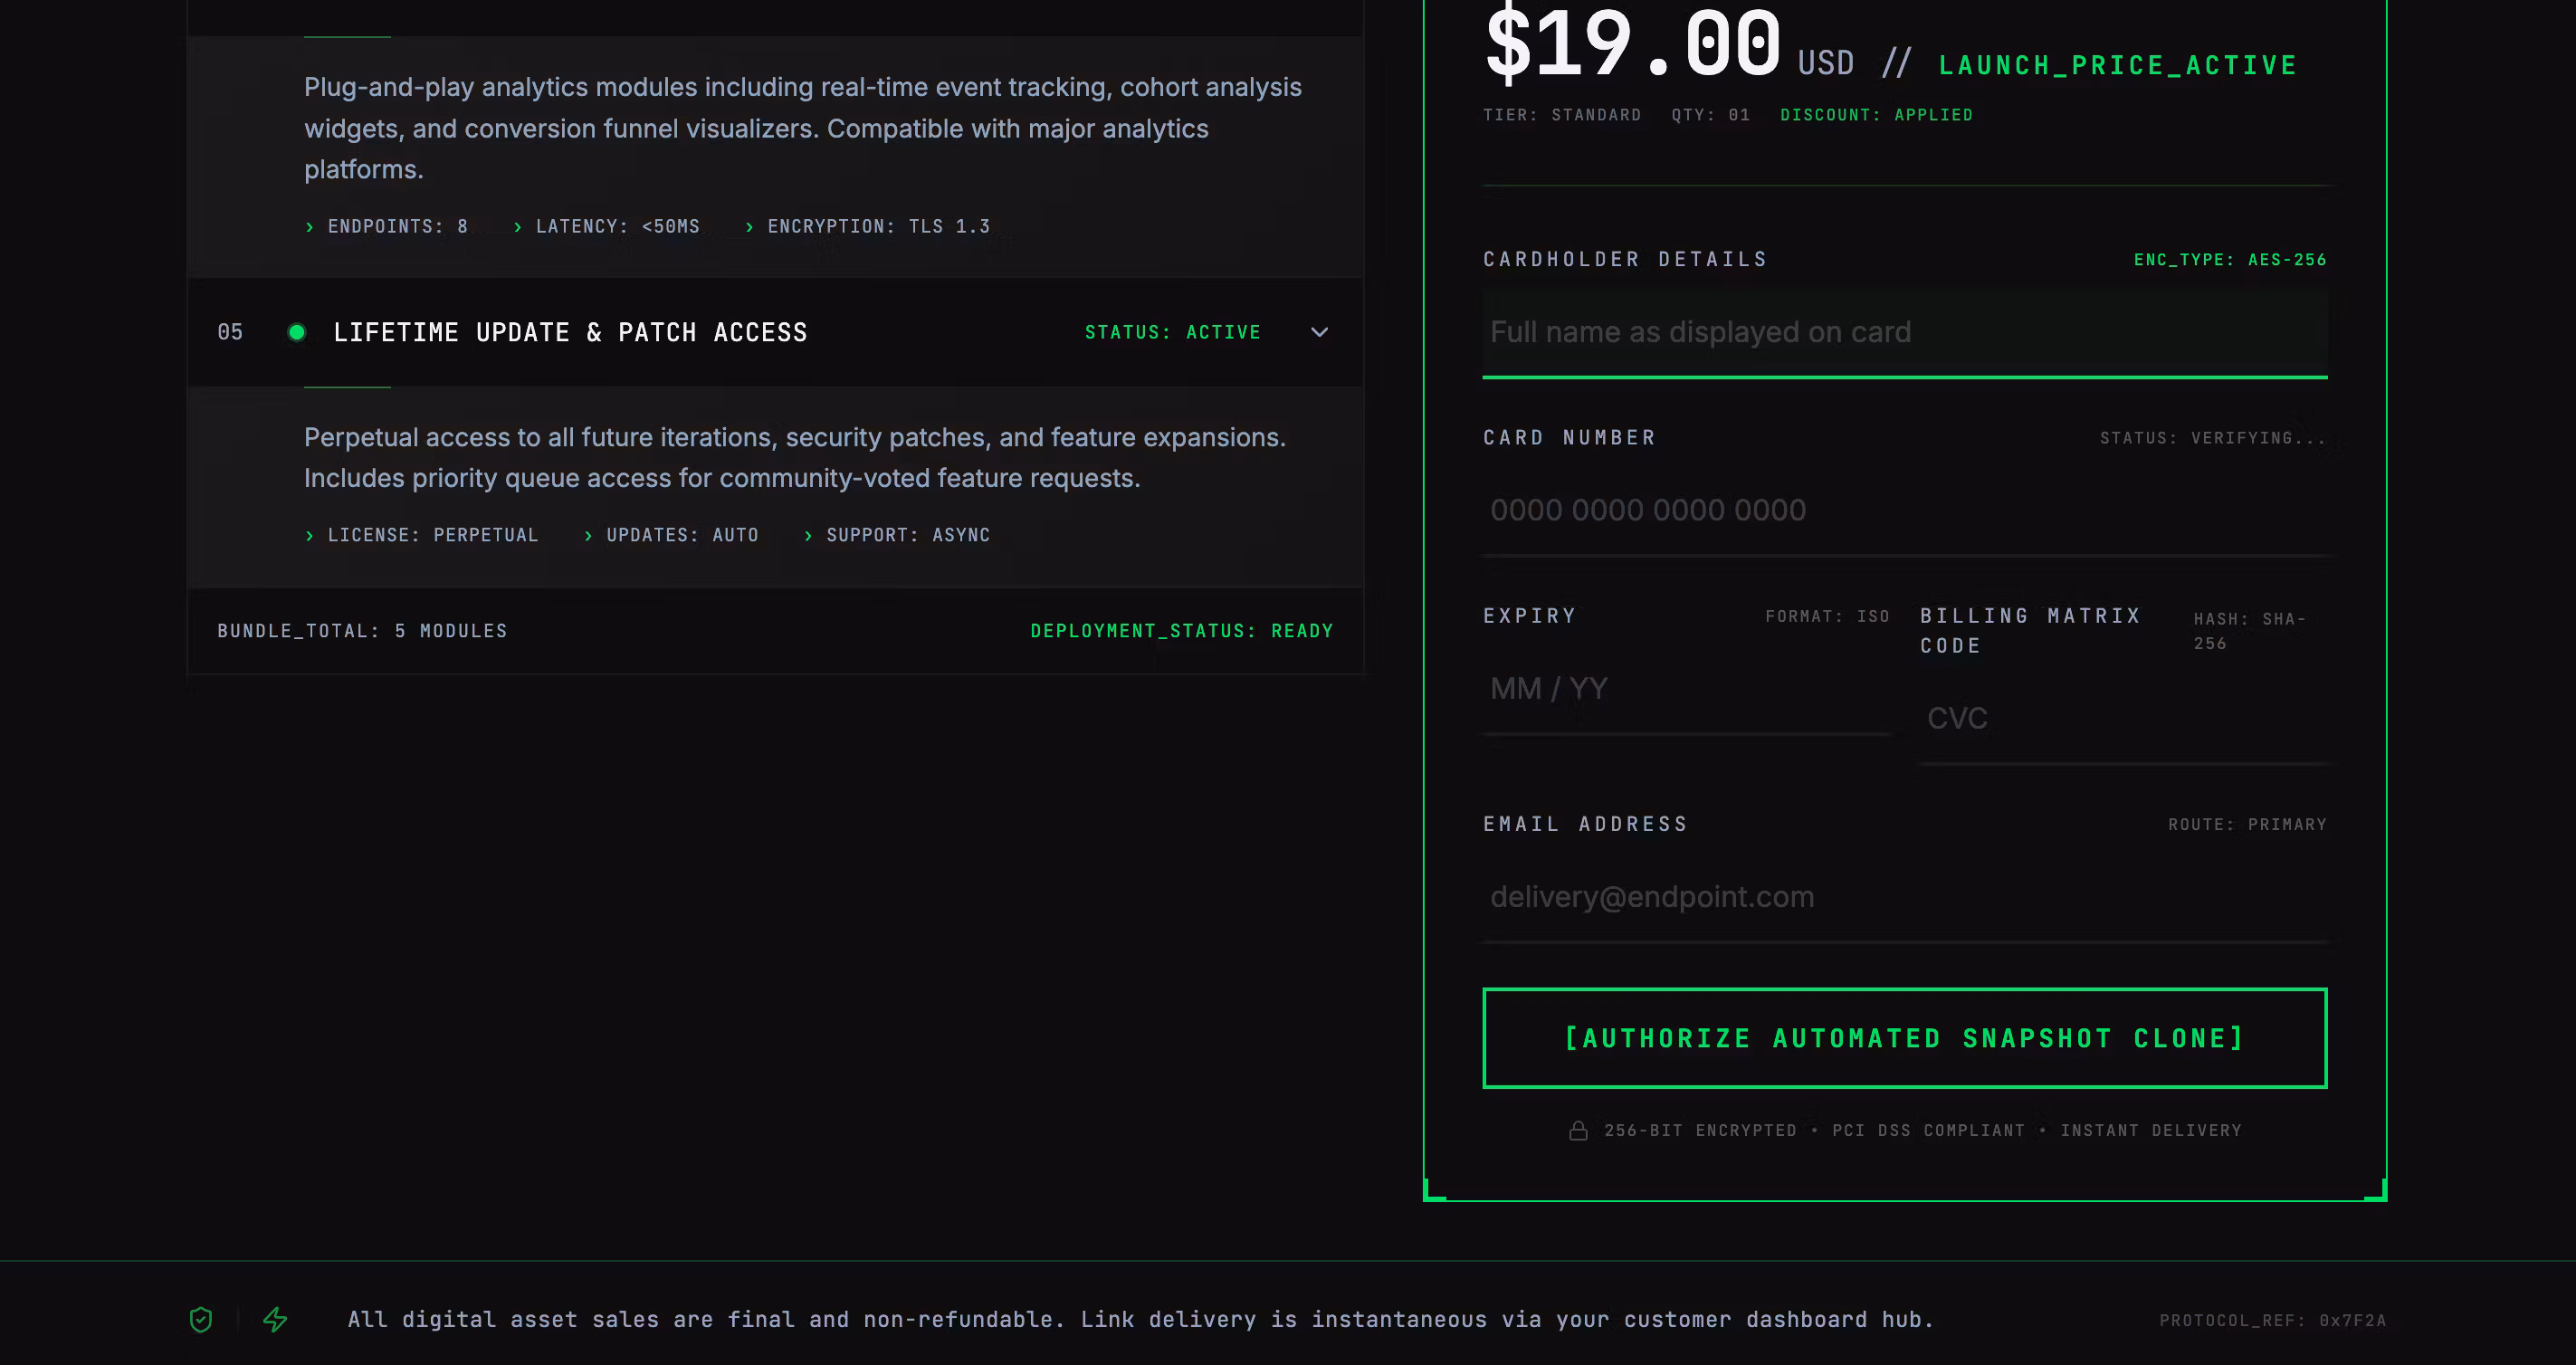Click EMAIL ADDRESS label
This screenshot has height=1365, width=2576.
click(1585, 824)
